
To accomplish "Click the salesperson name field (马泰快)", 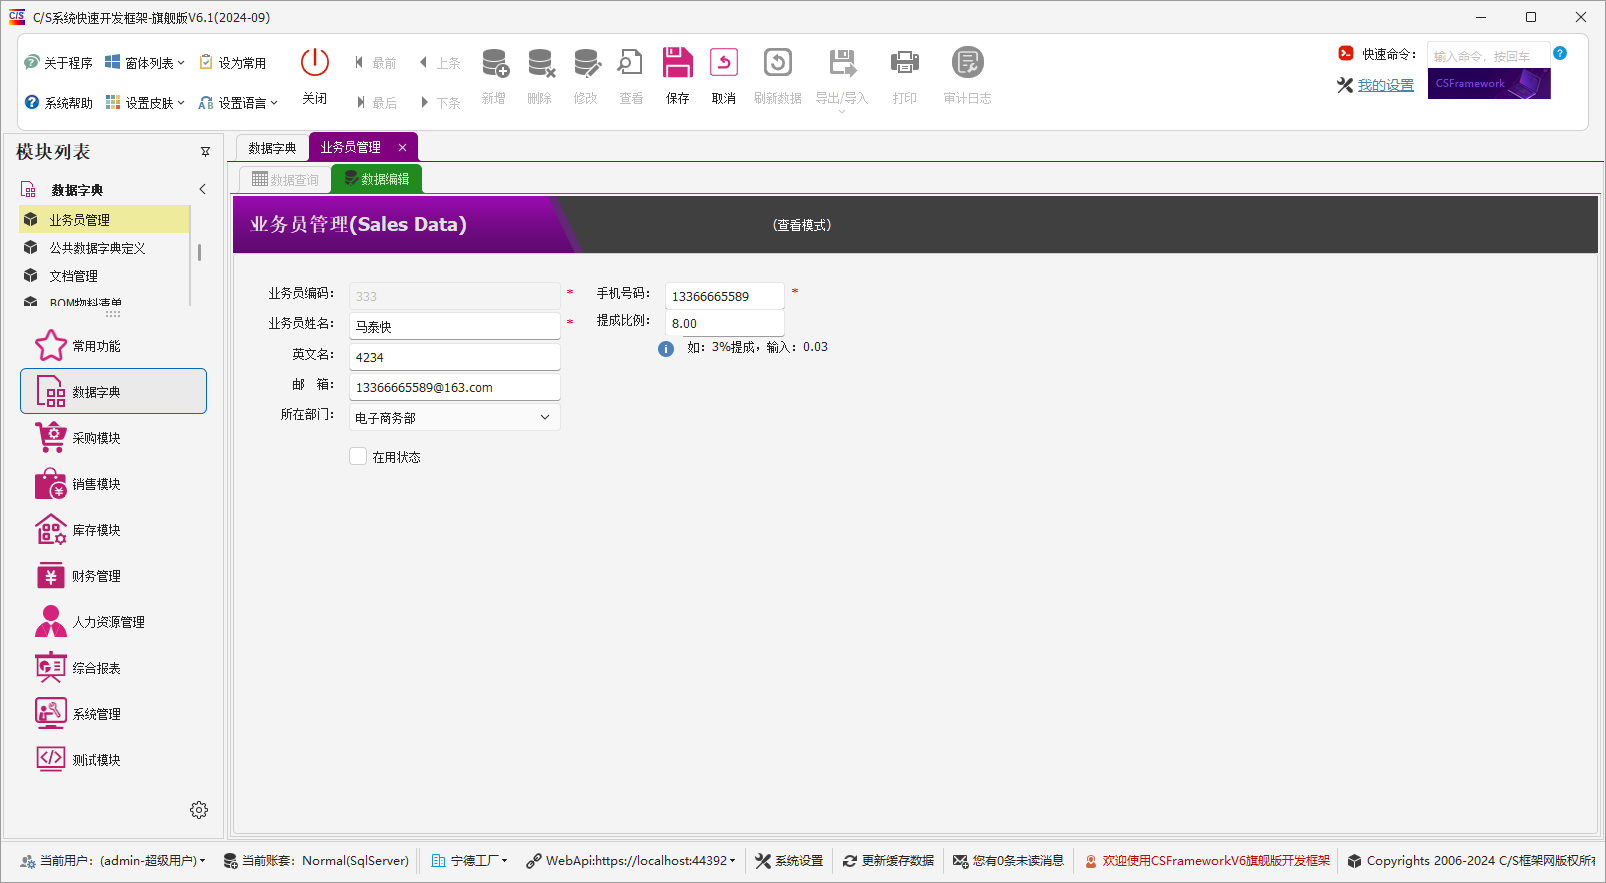I will tap(455, 326).
